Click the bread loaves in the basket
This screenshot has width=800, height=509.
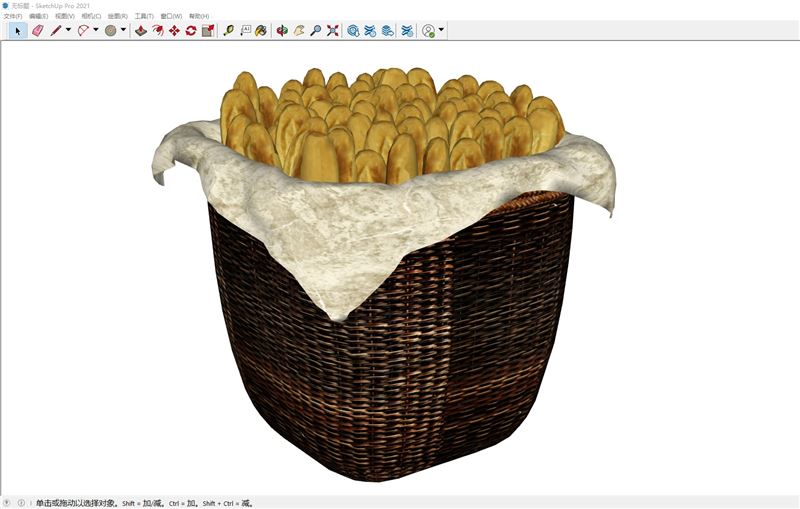coord(393,125)
